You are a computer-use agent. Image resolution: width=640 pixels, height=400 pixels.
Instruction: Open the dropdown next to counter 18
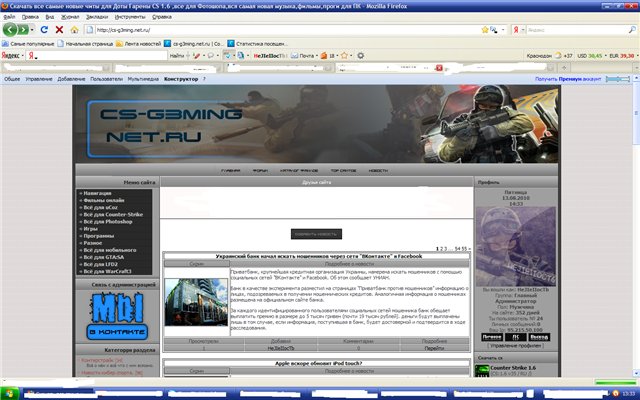coord(337,56)
